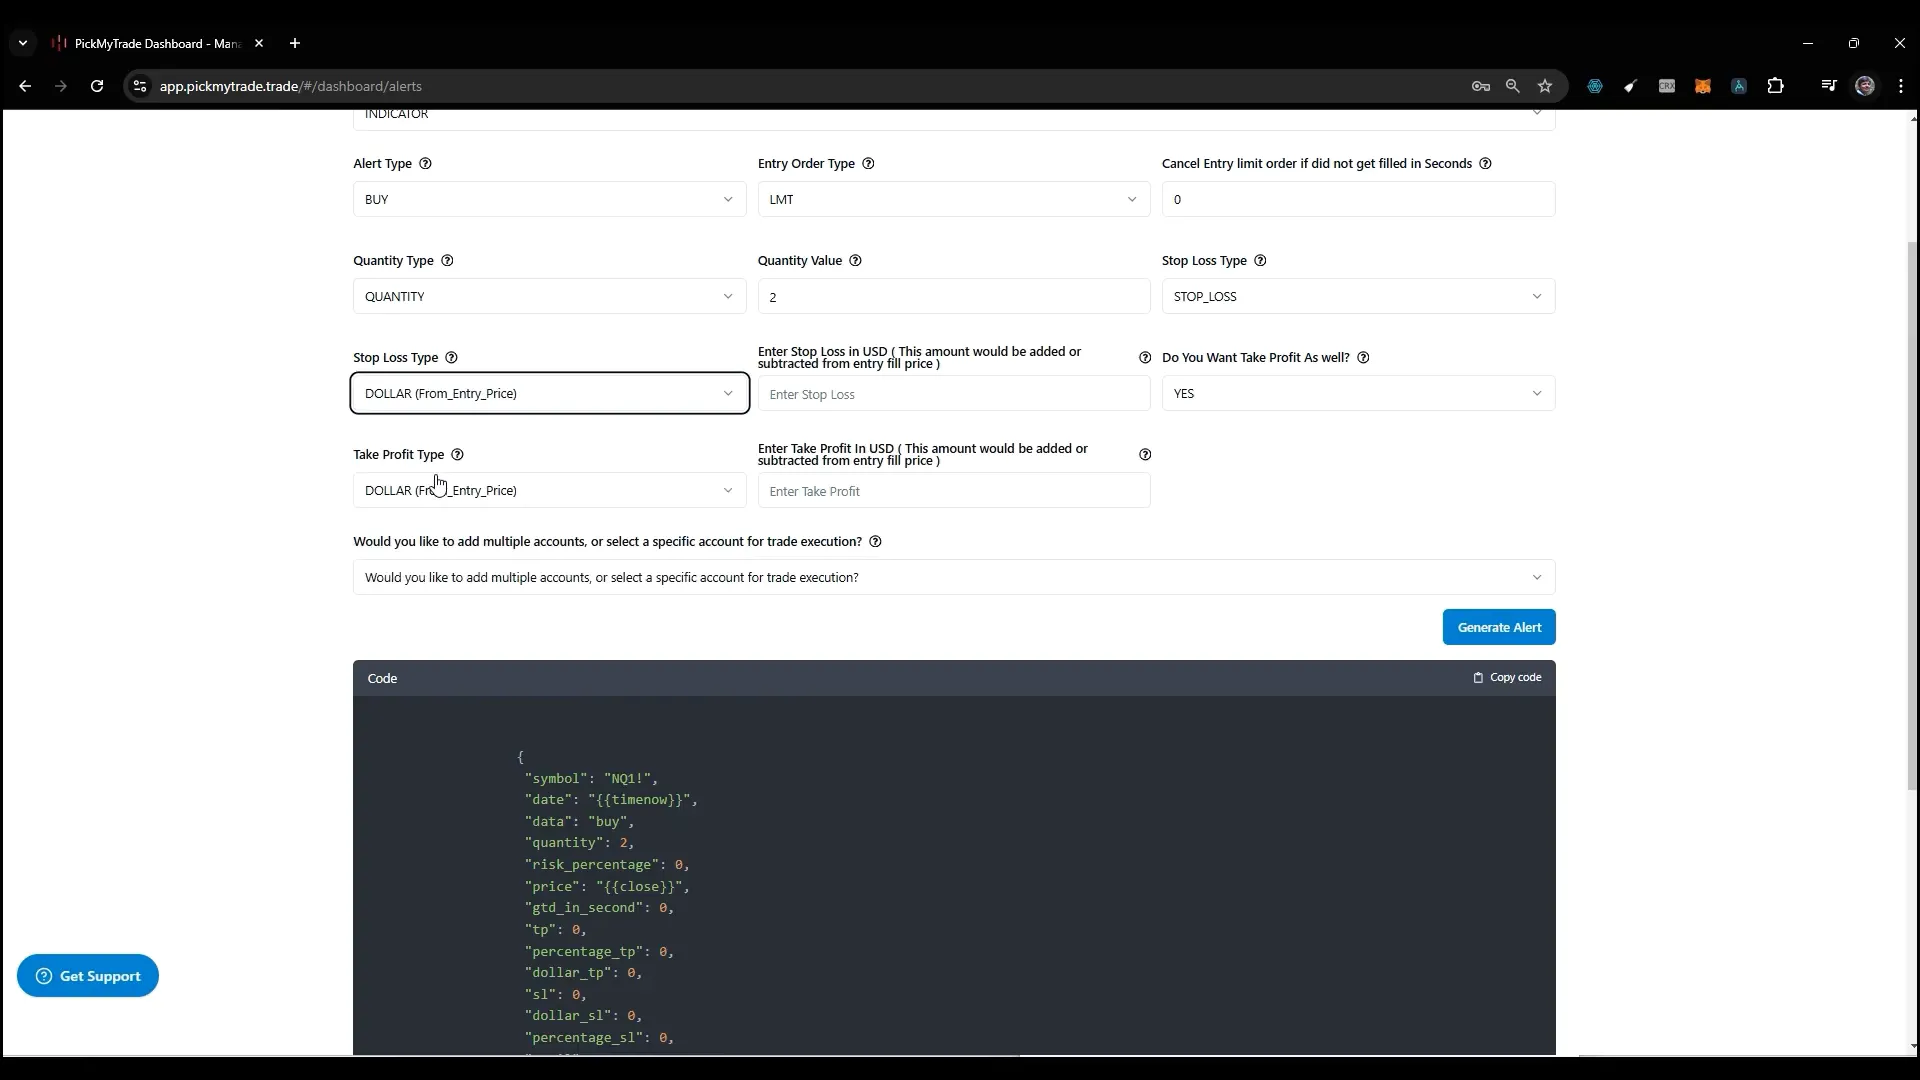The image size is (1920, 1080).
Task: Click help icon next to Alert Type
Action: (425, 164)
